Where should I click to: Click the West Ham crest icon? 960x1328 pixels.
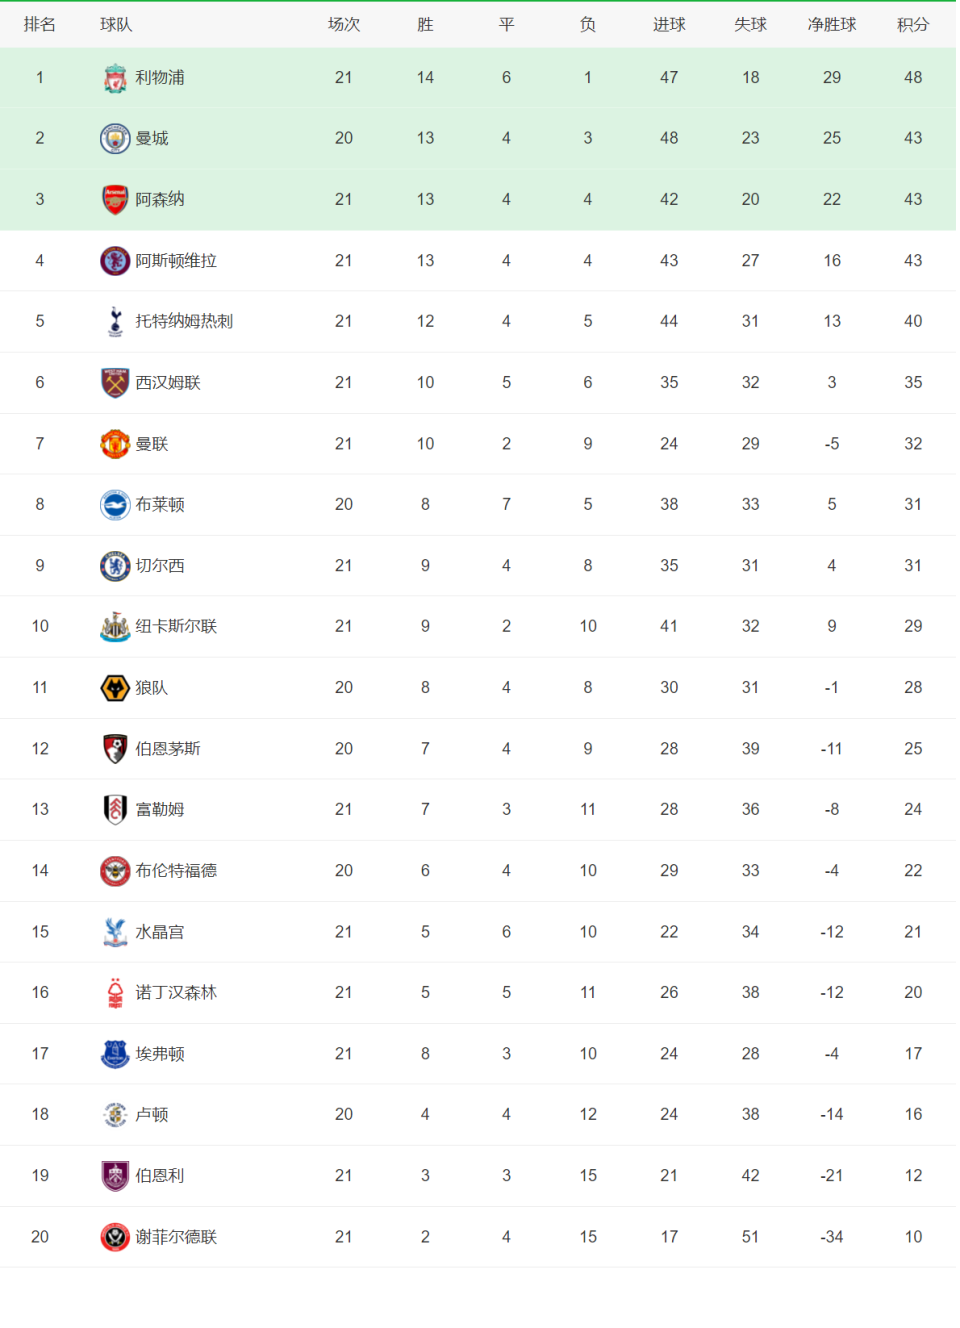pyautogui.click(x=115, y=382)
